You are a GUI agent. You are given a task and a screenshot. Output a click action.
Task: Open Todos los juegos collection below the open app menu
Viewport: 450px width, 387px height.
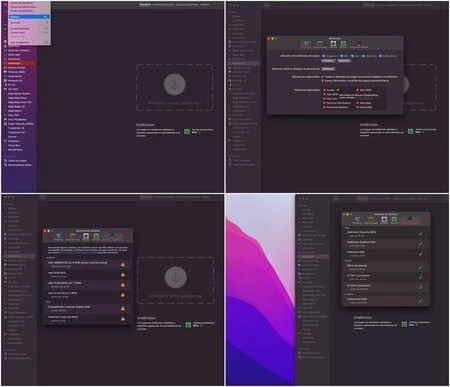(x=18, y=161)
